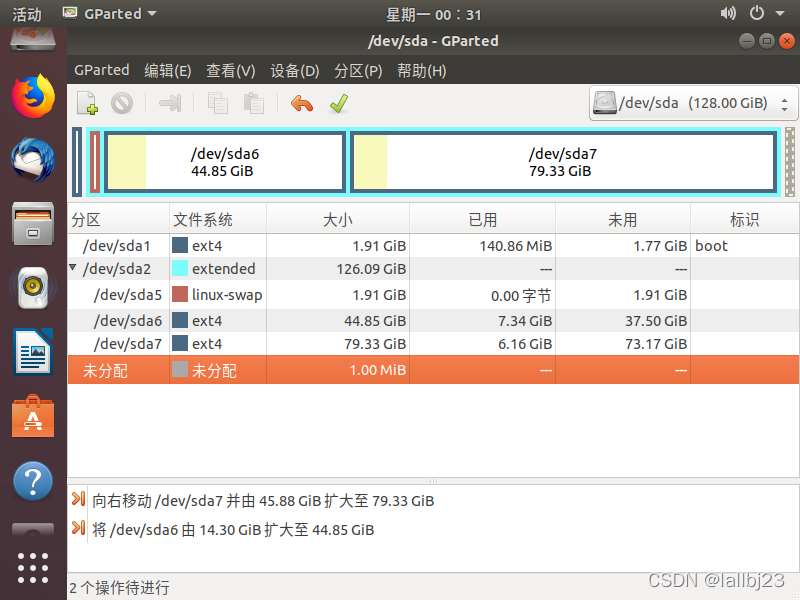The width and height of the screenshot is (800, 600).
Task: Open the 查看(V) menu
Action: (x=231, y=70)
